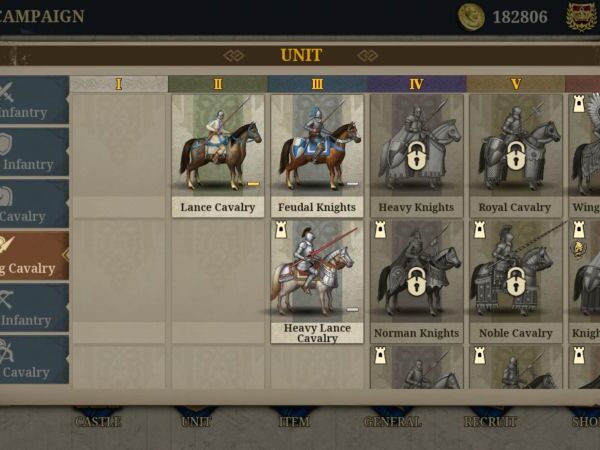Open the ITEM menu
The height and width of the screenshot is (450, 600).
(294, 421)
